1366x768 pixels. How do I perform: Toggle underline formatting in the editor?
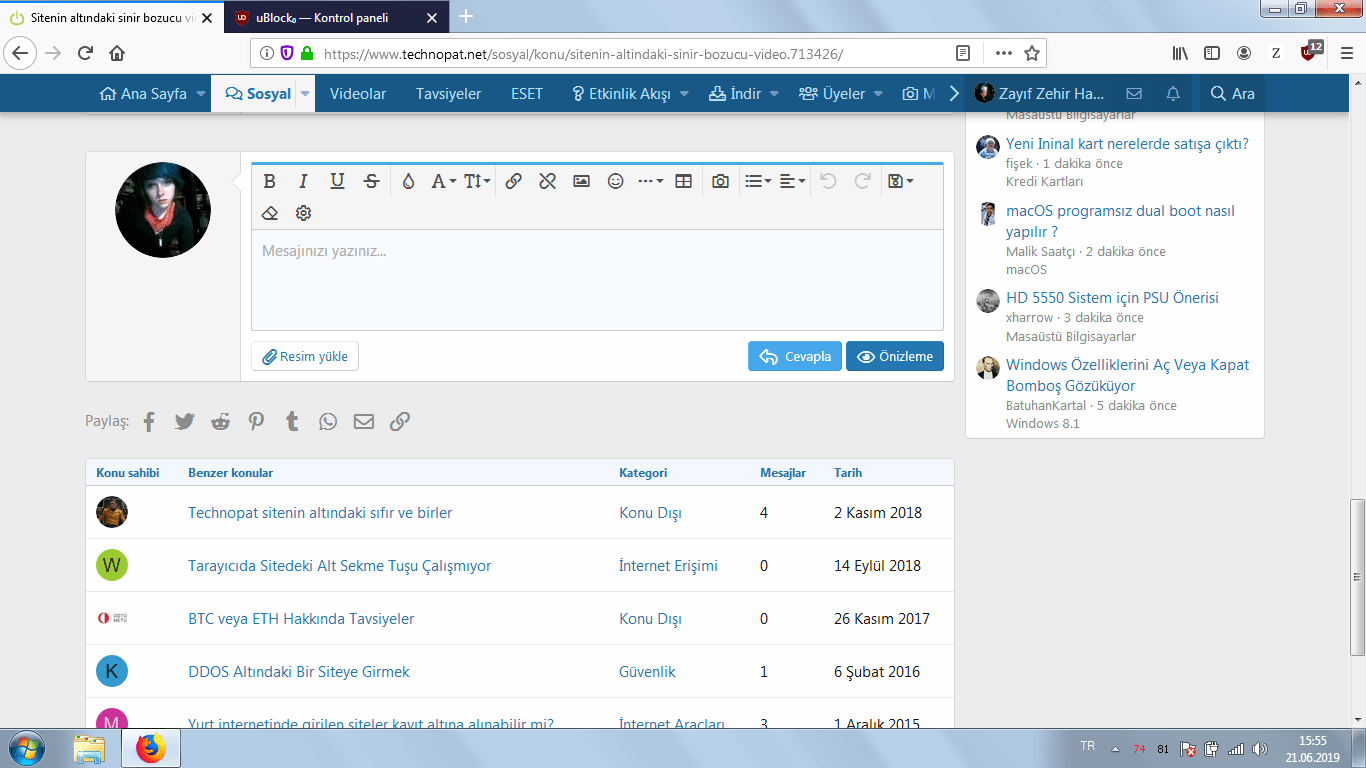point(337,181)
